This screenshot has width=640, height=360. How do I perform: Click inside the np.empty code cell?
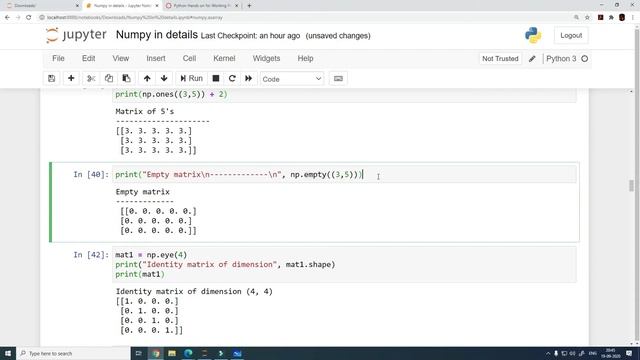(x=344, y=175)
